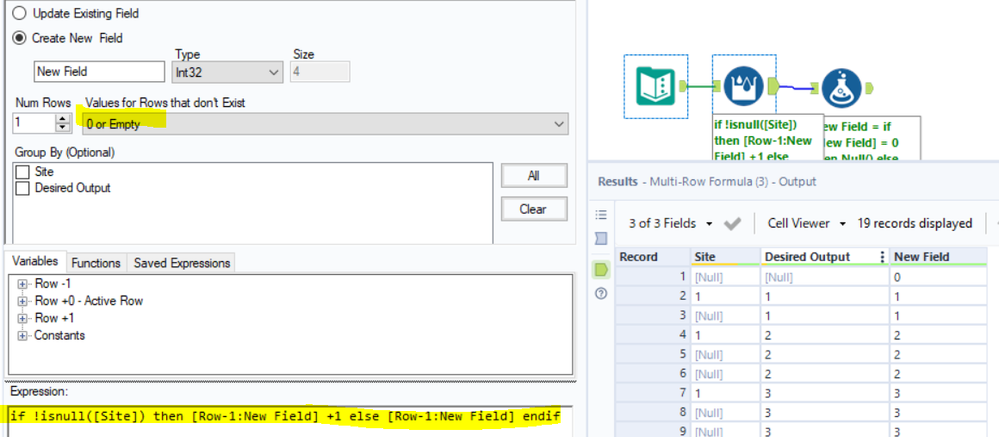Click the Size field showing 4
This screenshot has width=999, height=437.
320,72
